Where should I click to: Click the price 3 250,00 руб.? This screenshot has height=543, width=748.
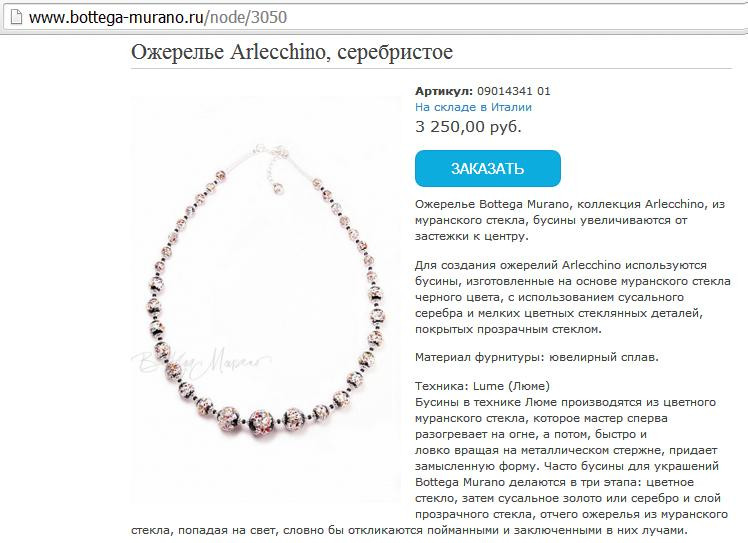click(468, 126)
